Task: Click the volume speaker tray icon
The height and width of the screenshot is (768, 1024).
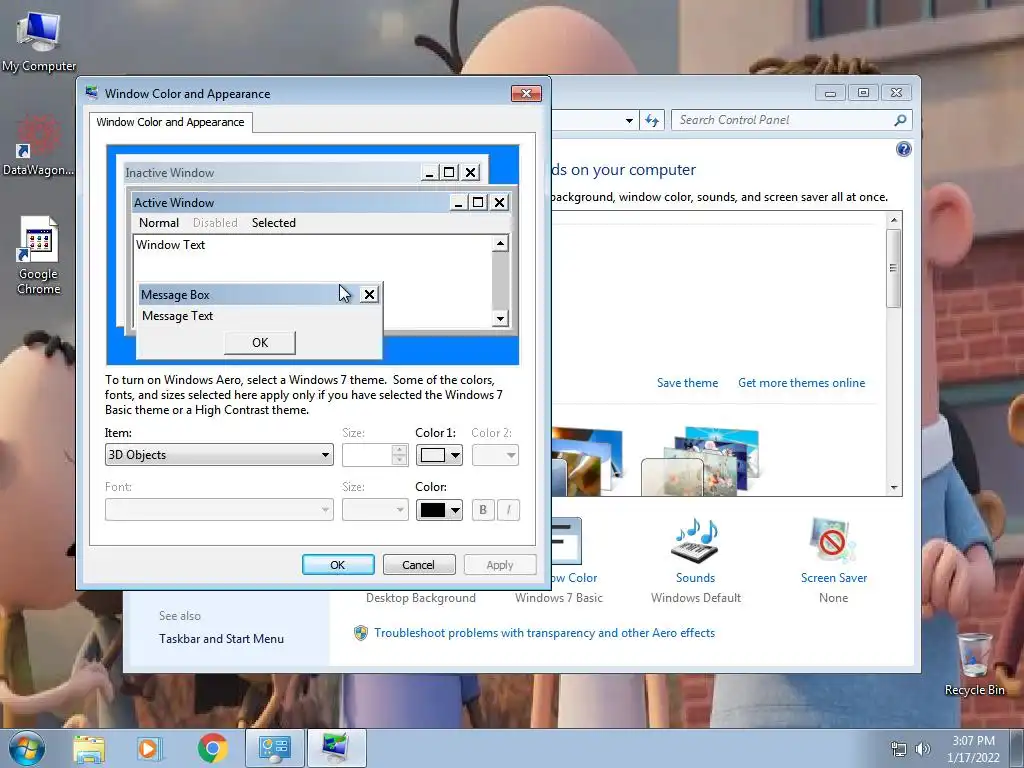Action: point(923,749)
